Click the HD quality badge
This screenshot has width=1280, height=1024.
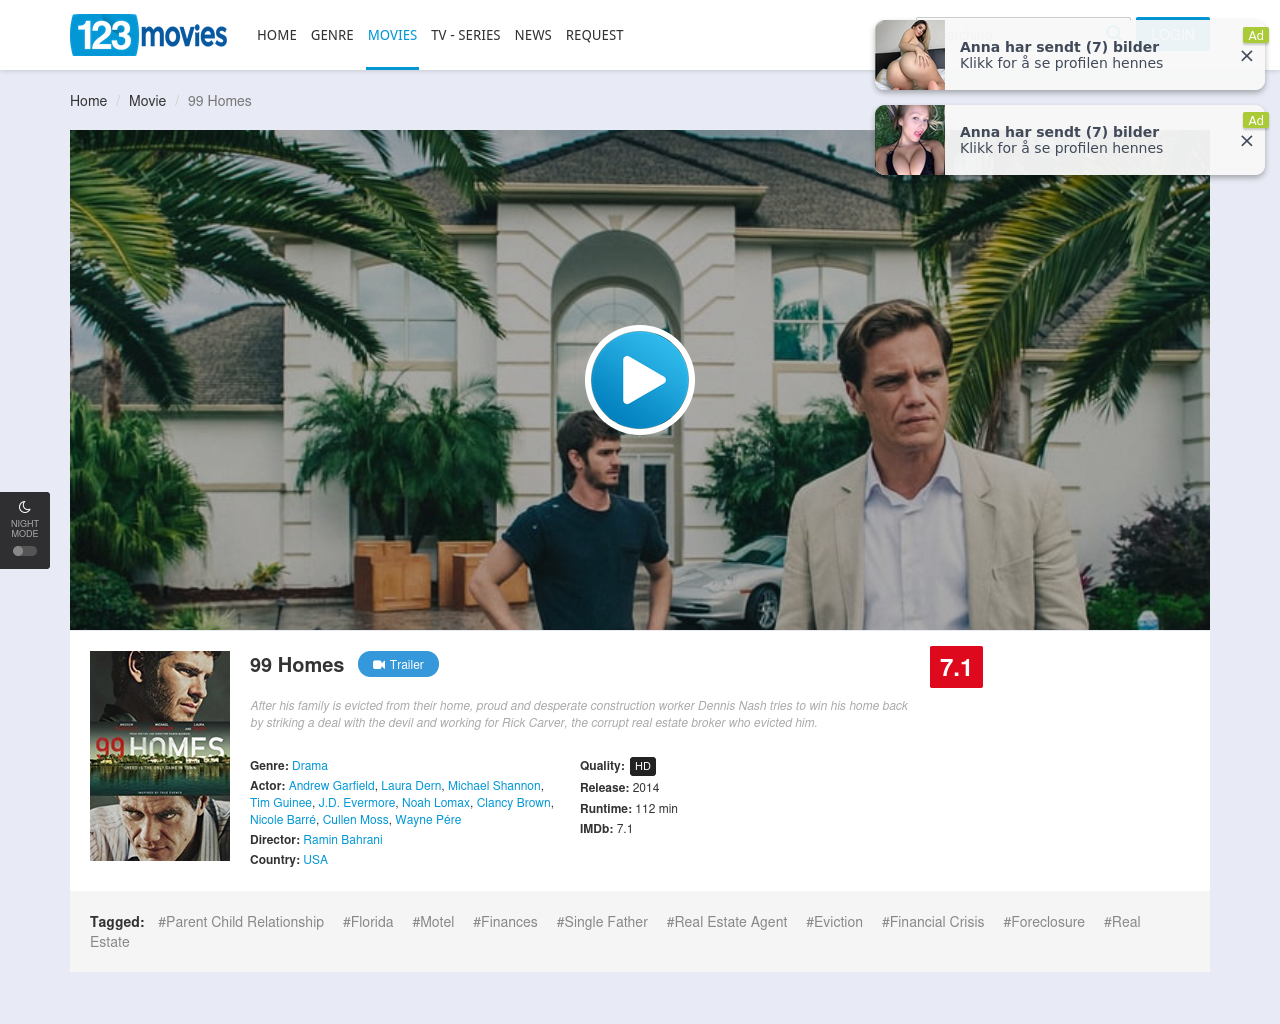tap(643, 766)
